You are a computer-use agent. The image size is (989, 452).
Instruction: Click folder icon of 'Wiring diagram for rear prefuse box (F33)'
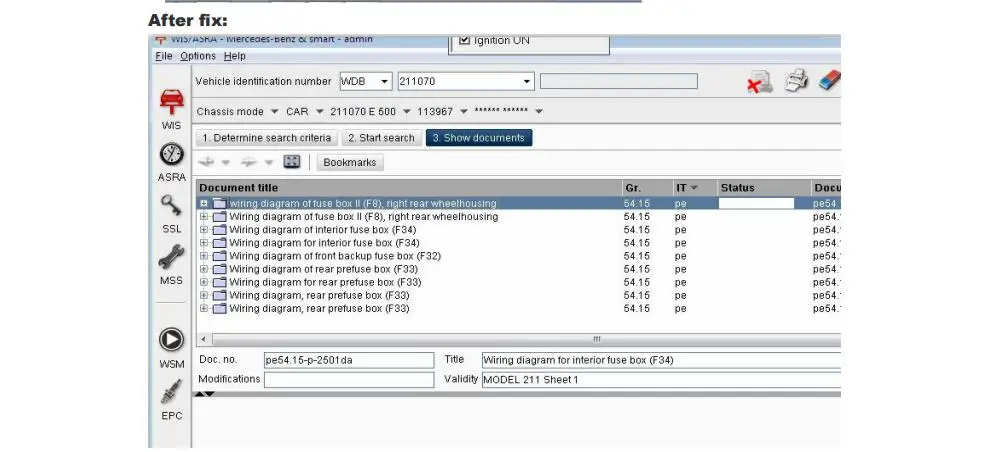219,282
